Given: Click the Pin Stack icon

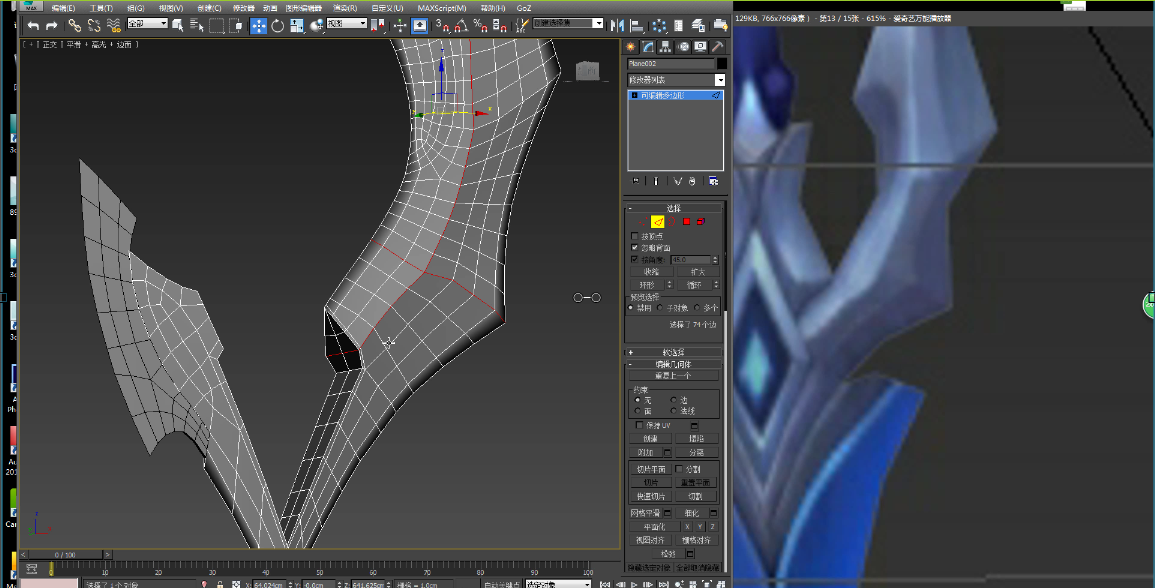Looking at the screenshot, I should 636,181.
